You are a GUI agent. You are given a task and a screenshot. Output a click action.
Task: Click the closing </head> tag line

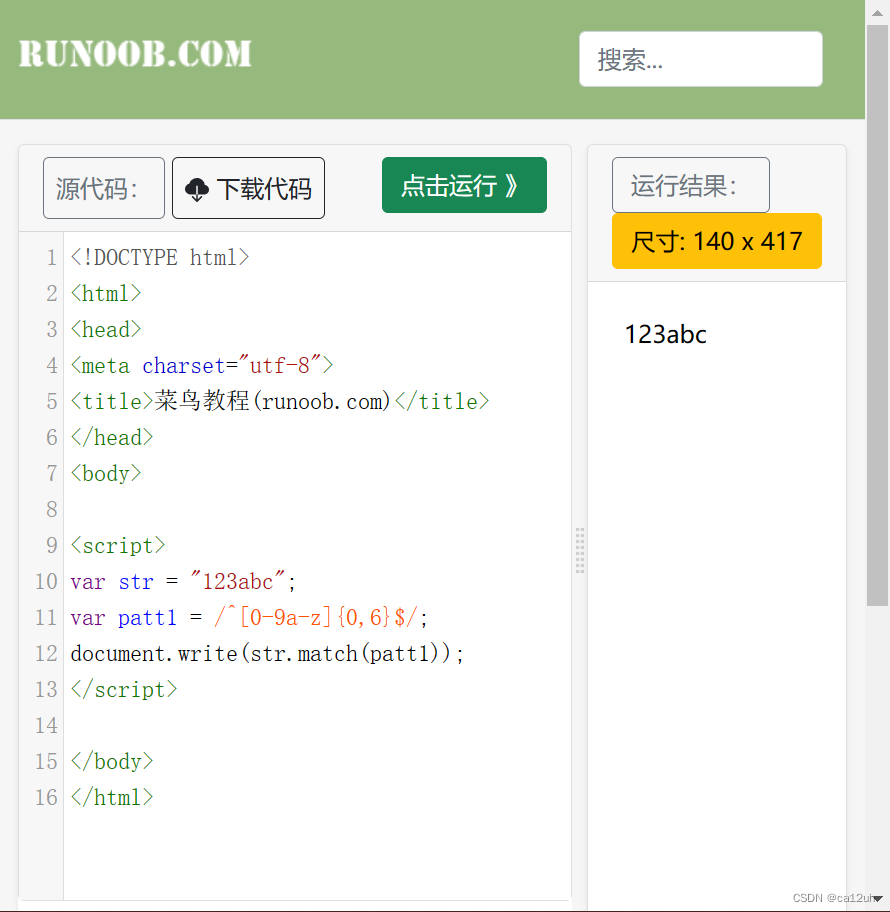coord(112,437)
